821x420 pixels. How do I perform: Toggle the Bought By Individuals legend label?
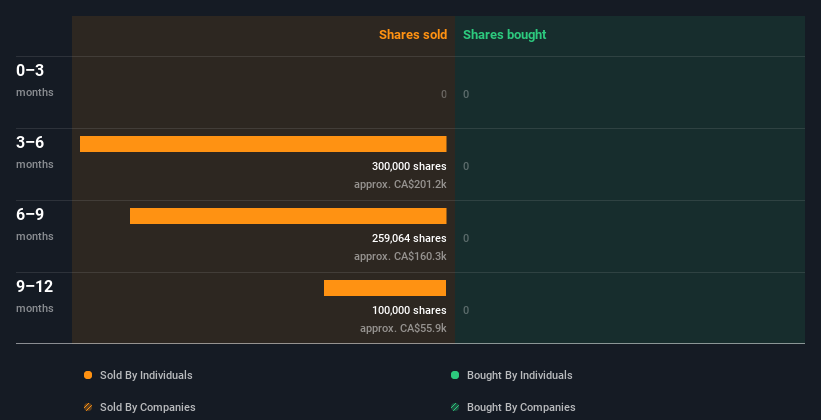[x=519, y=375]
